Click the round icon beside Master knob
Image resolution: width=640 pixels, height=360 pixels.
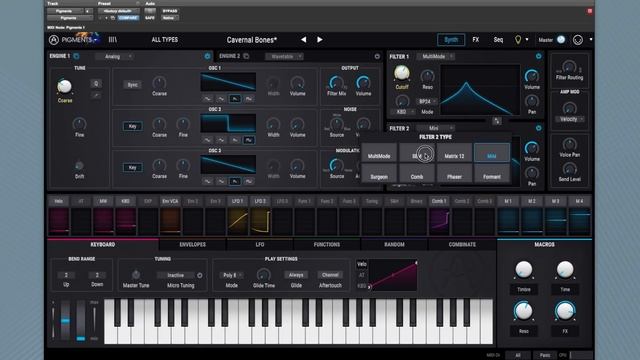[x=578, y=40]
